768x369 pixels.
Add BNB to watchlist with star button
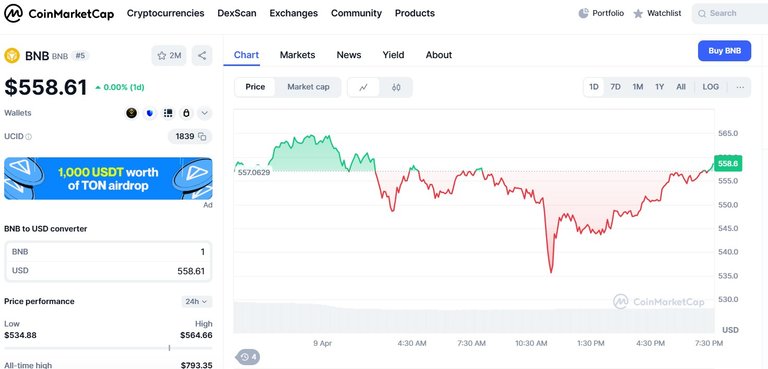169,55
